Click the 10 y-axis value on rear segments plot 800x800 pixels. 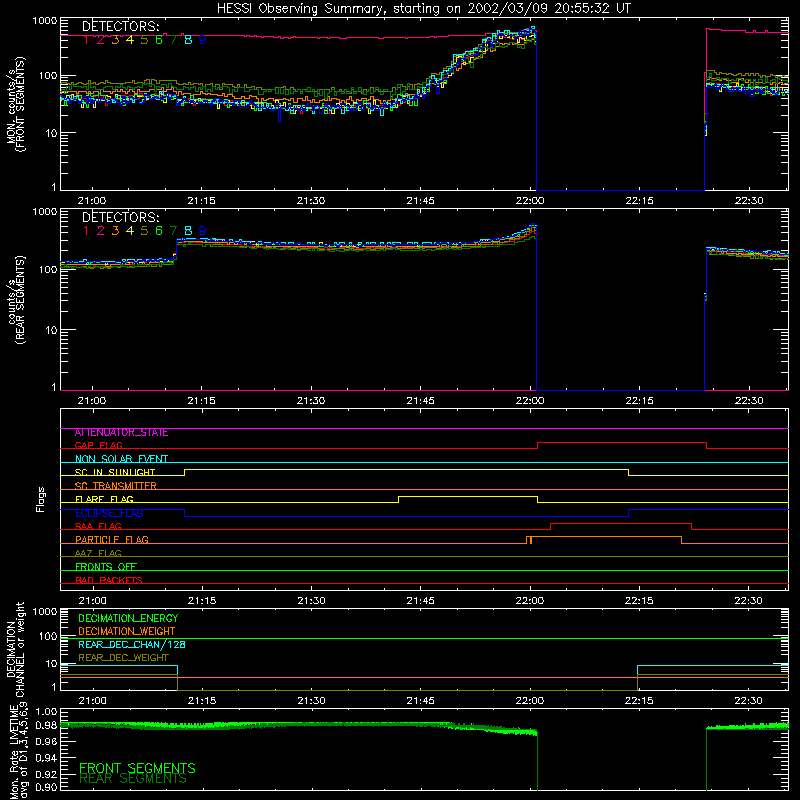click(x=52, y=330)
